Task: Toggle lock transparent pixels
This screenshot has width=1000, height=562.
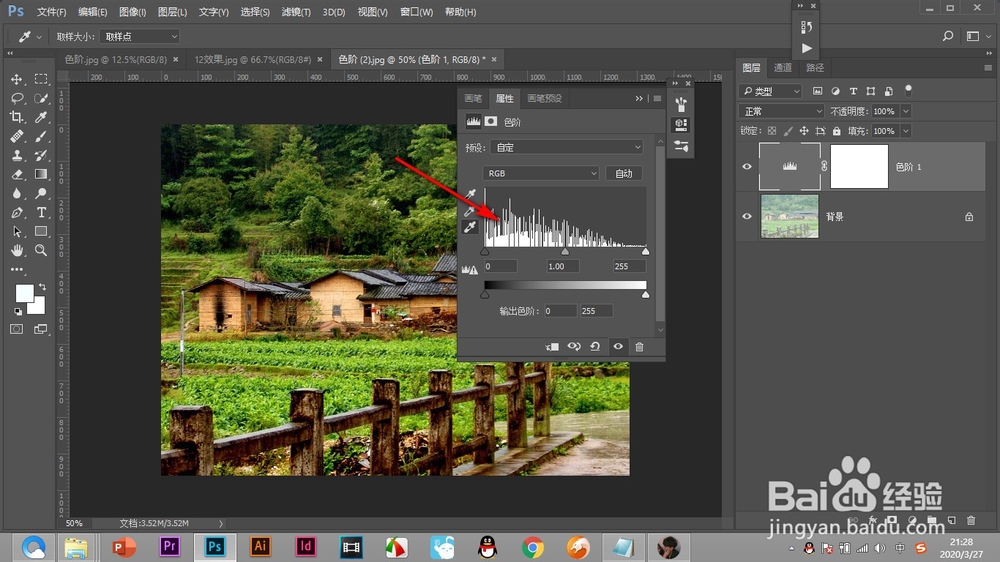Action: pos(772,131)
